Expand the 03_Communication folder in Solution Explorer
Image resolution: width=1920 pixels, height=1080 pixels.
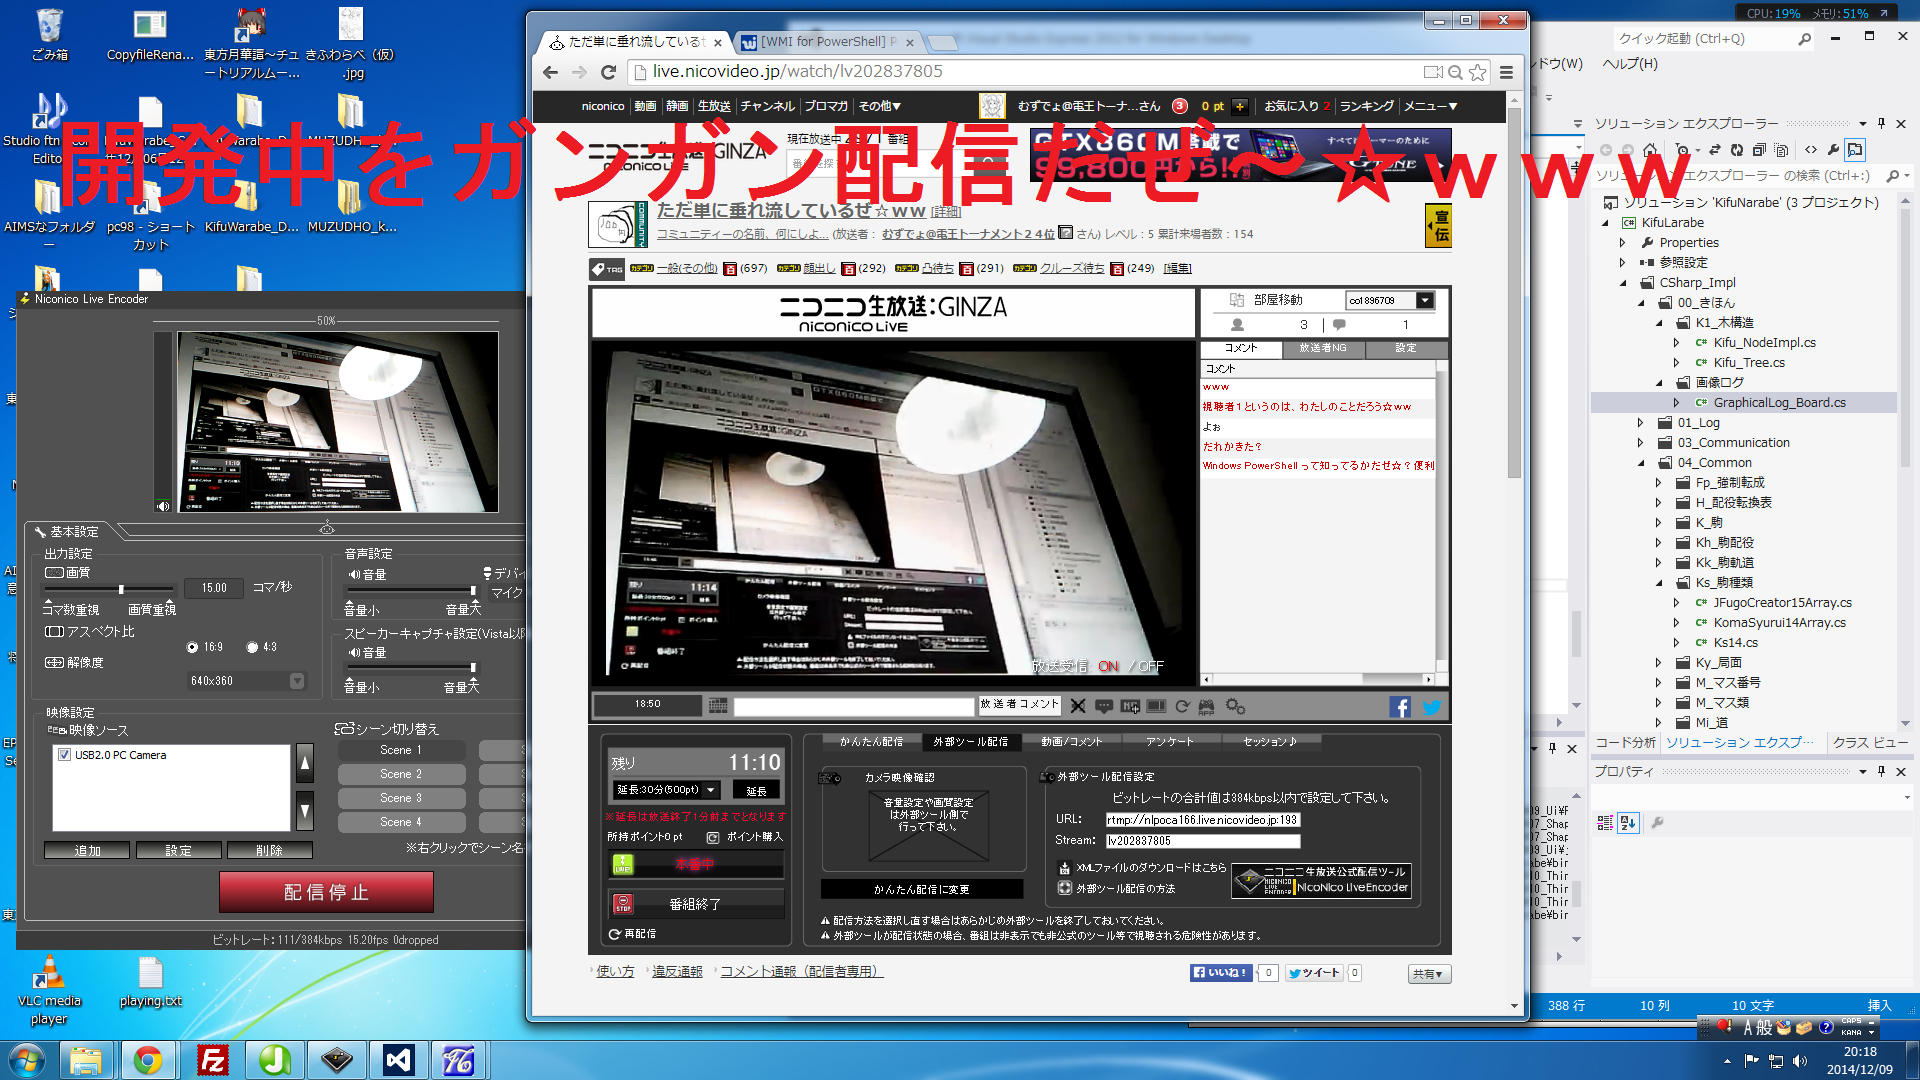pos(1640,443)
